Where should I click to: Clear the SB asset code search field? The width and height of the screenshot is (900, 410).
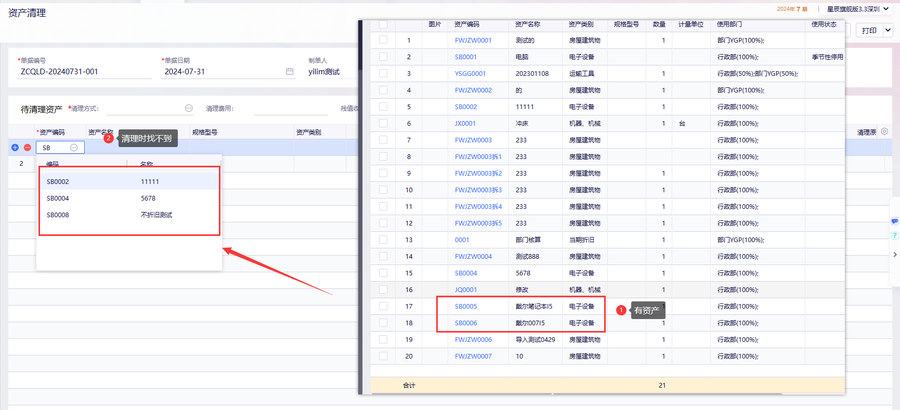[74, 148]
